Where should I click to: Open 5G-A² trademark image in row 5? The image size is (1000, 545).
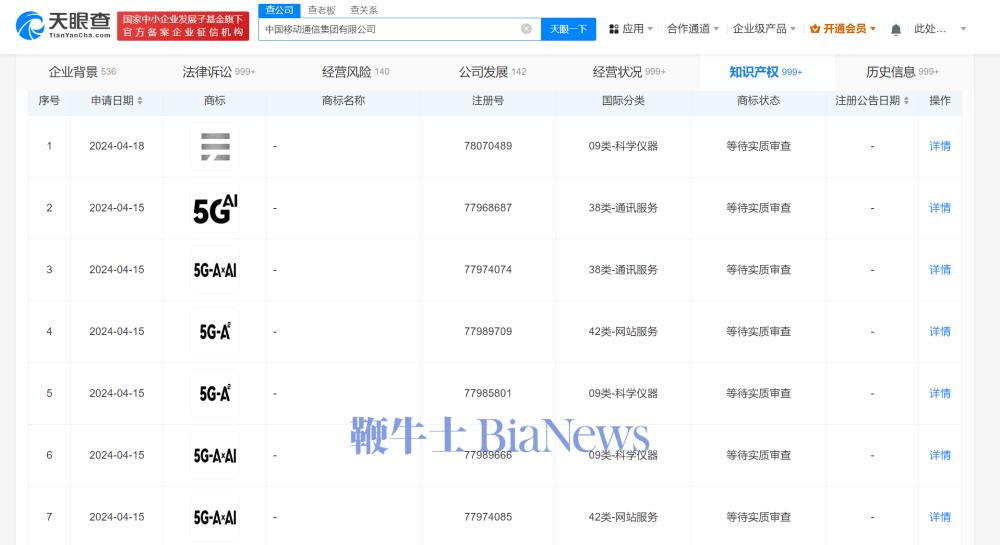215,394
